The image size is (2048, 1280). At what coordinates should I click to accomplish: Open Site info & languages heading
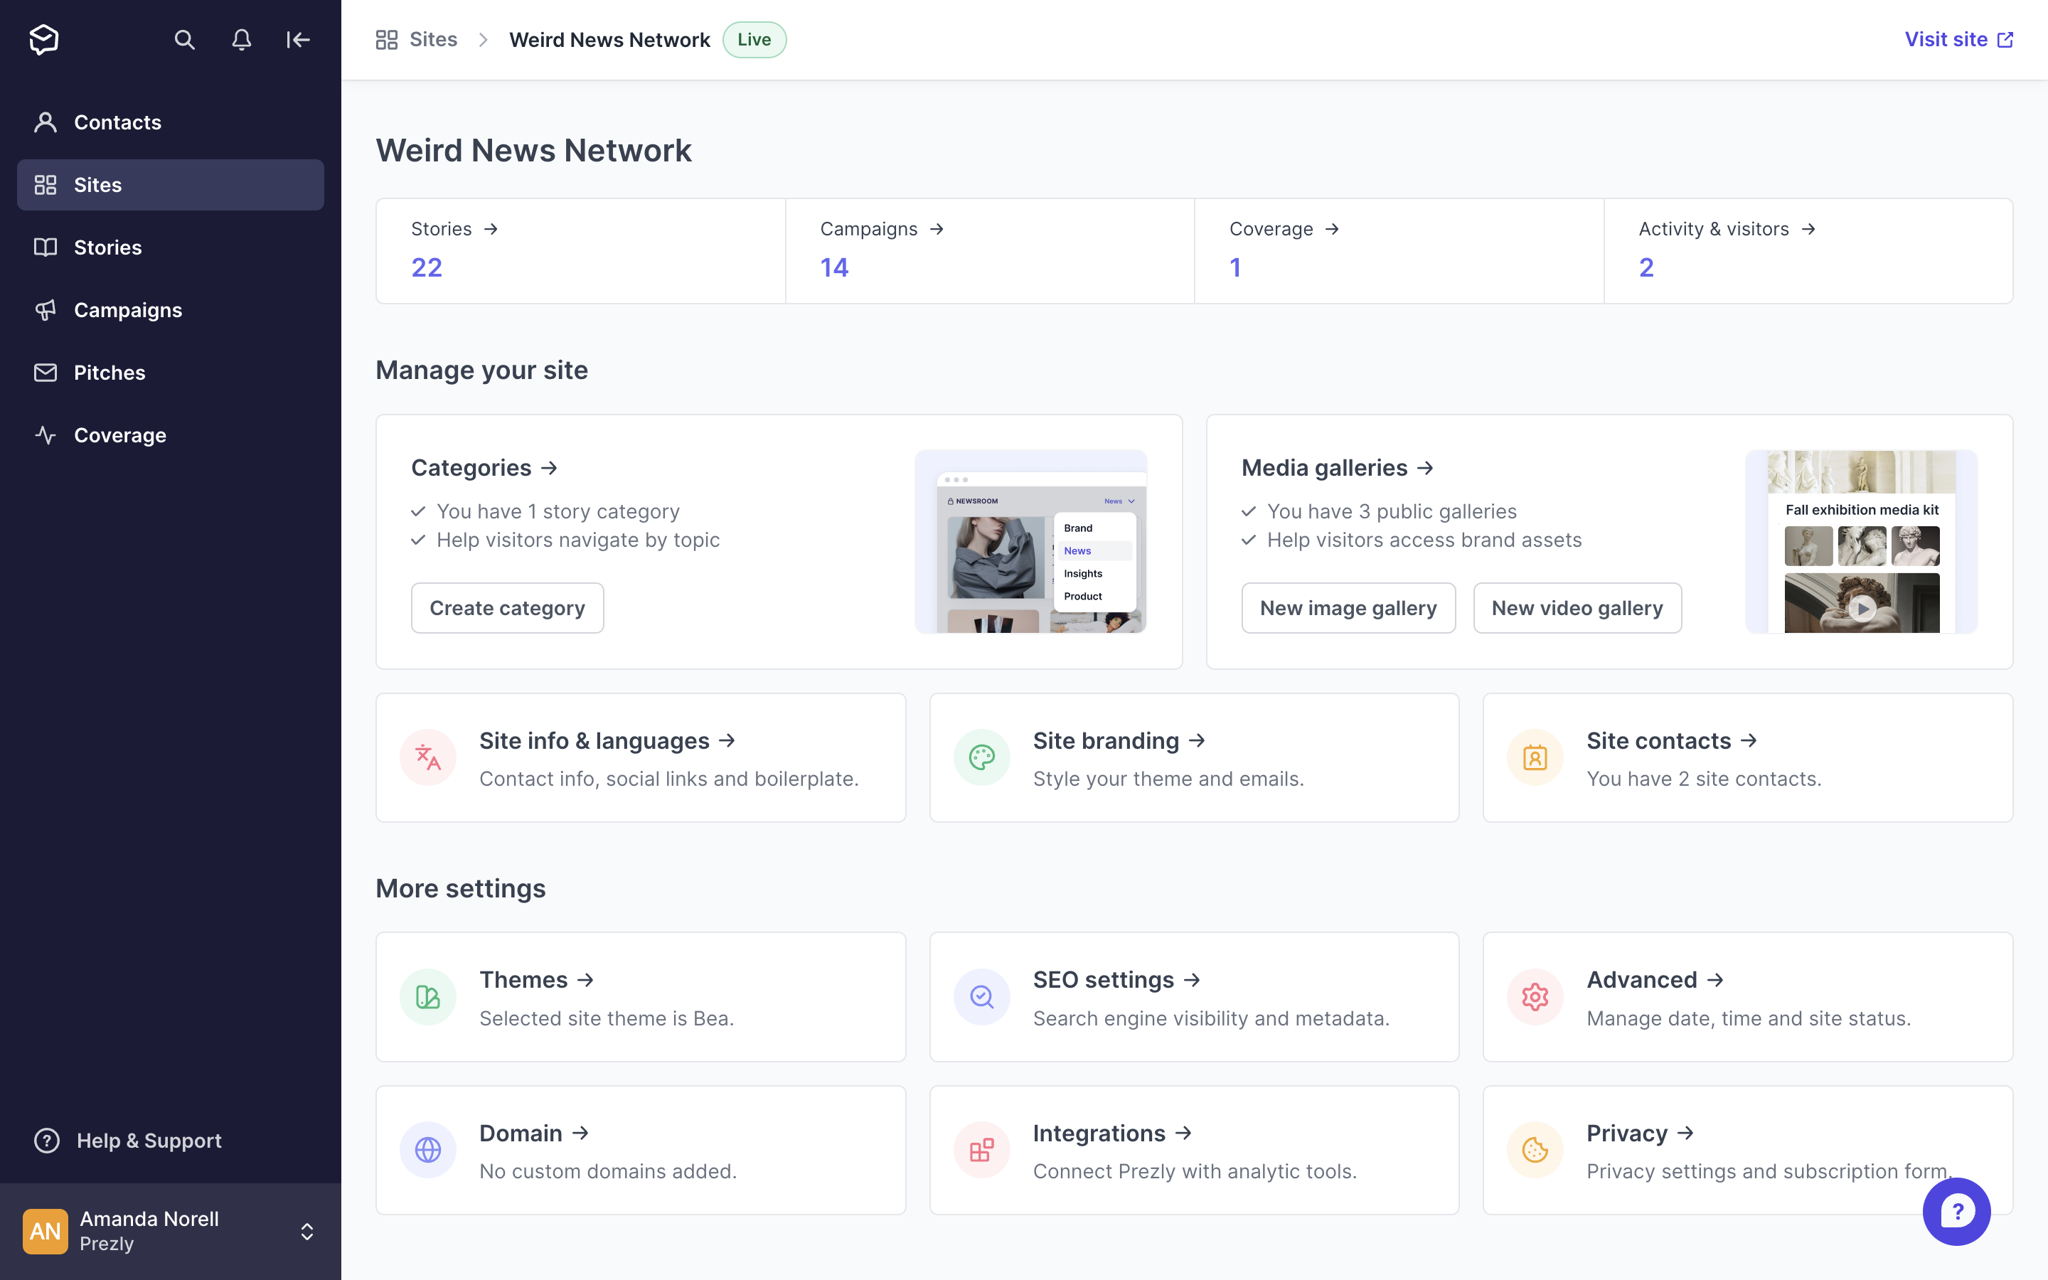(x=607, y=741)
